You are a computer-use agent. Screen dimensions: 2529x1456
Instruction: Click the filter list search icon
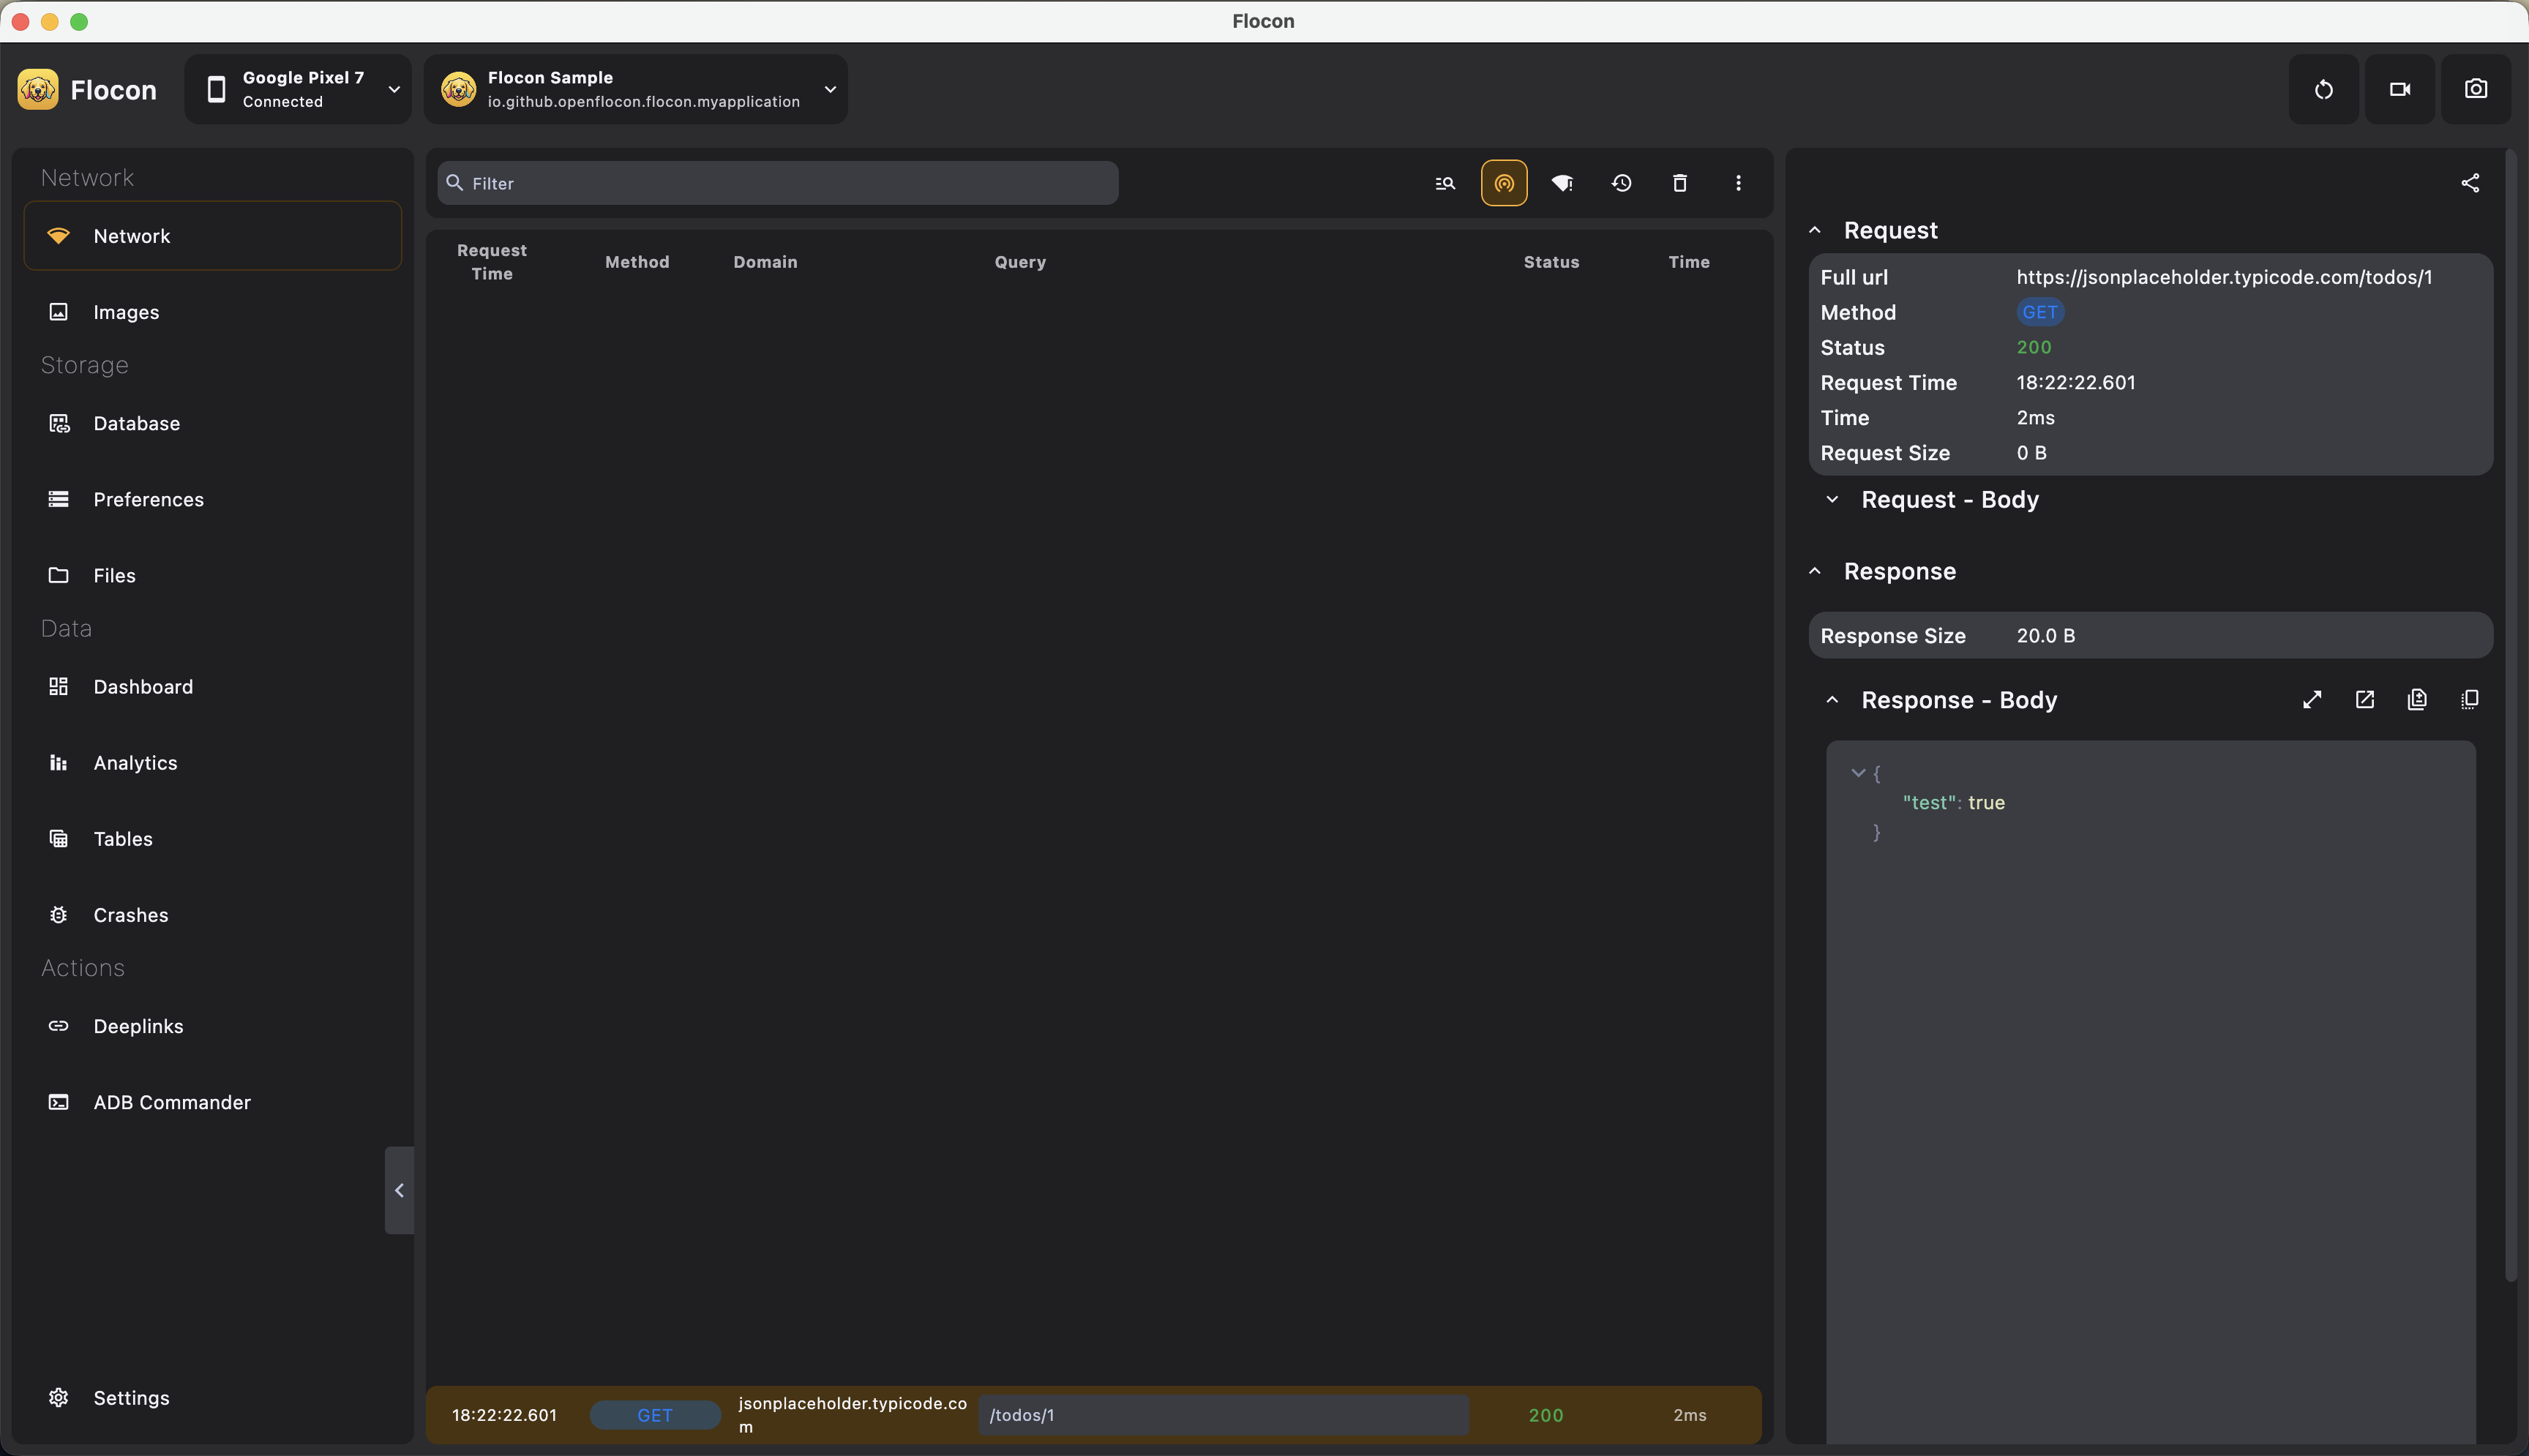(1445, 183)
